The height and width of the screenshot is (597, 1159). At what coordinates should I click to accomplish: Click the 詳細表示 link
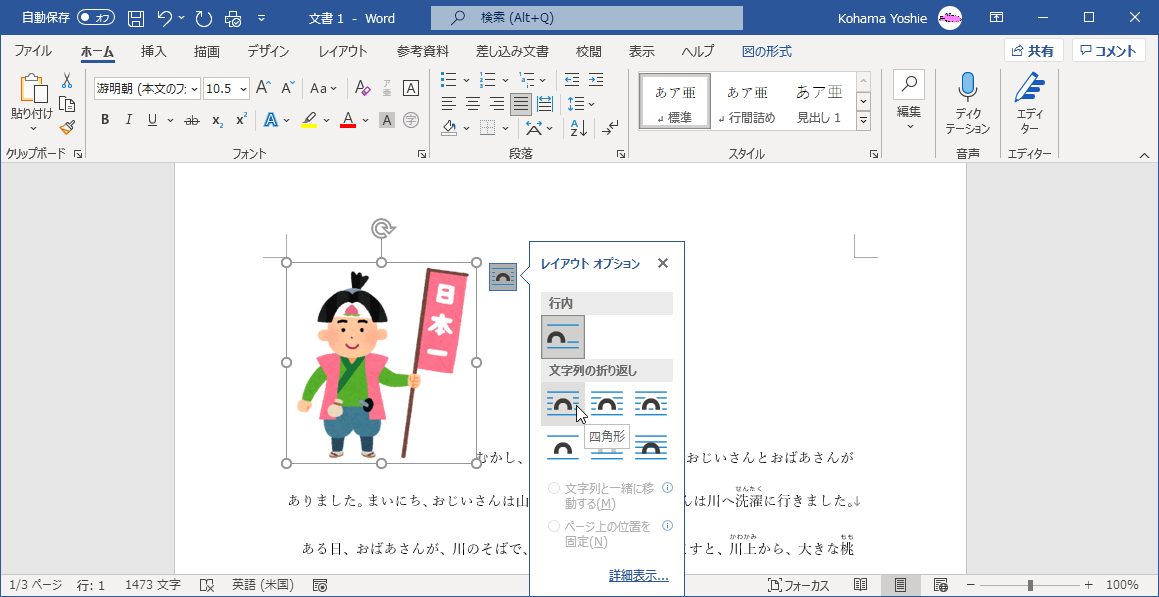[x=639, y=575]
